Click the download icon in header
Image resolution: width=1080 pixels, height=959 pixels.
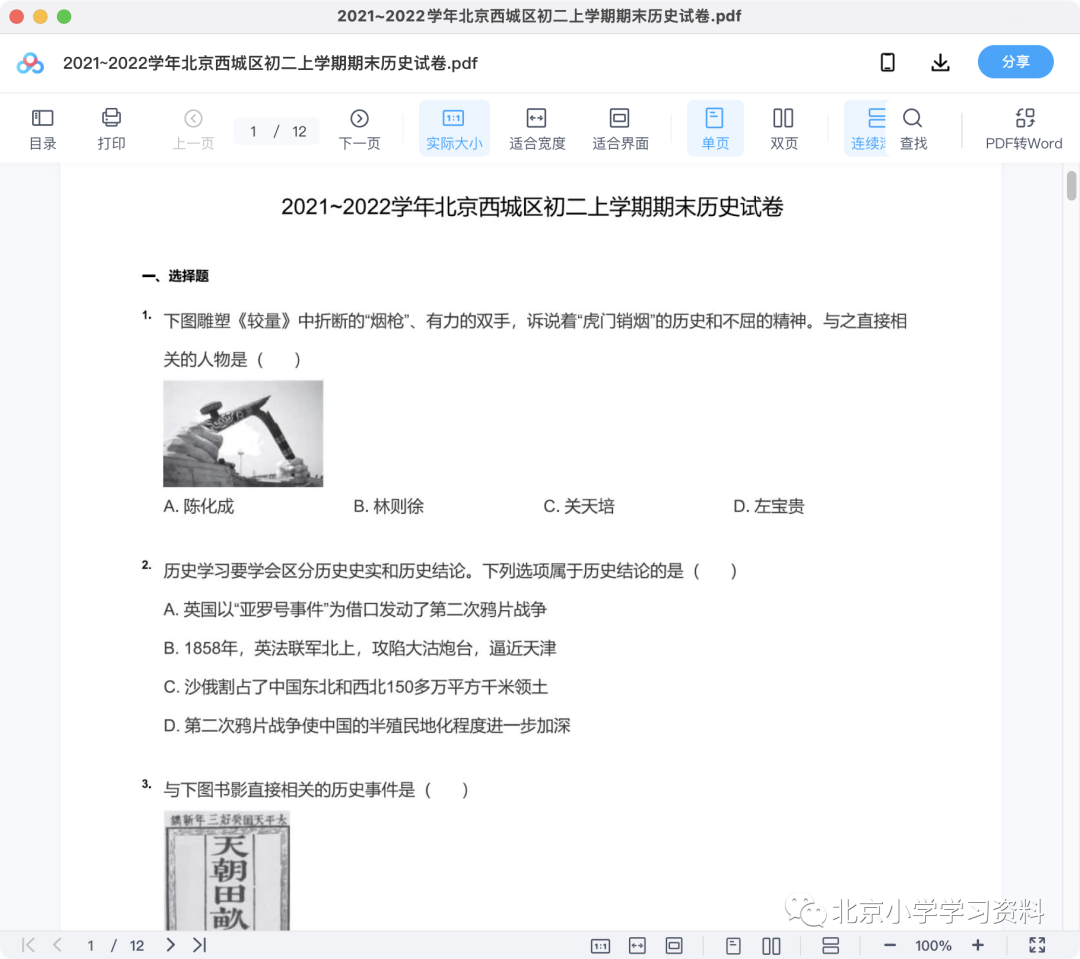940,63
